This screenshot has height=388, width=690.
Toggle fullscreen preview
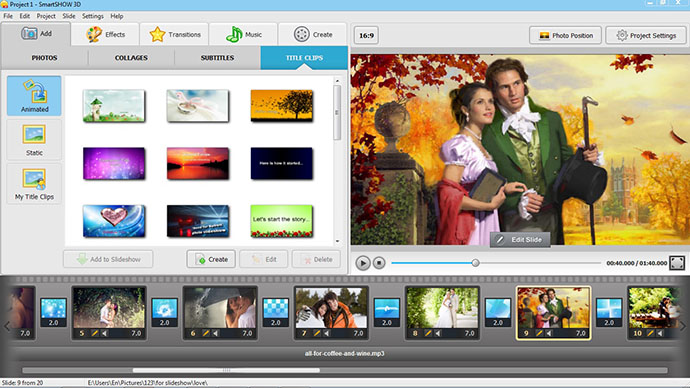pos(677,263)
